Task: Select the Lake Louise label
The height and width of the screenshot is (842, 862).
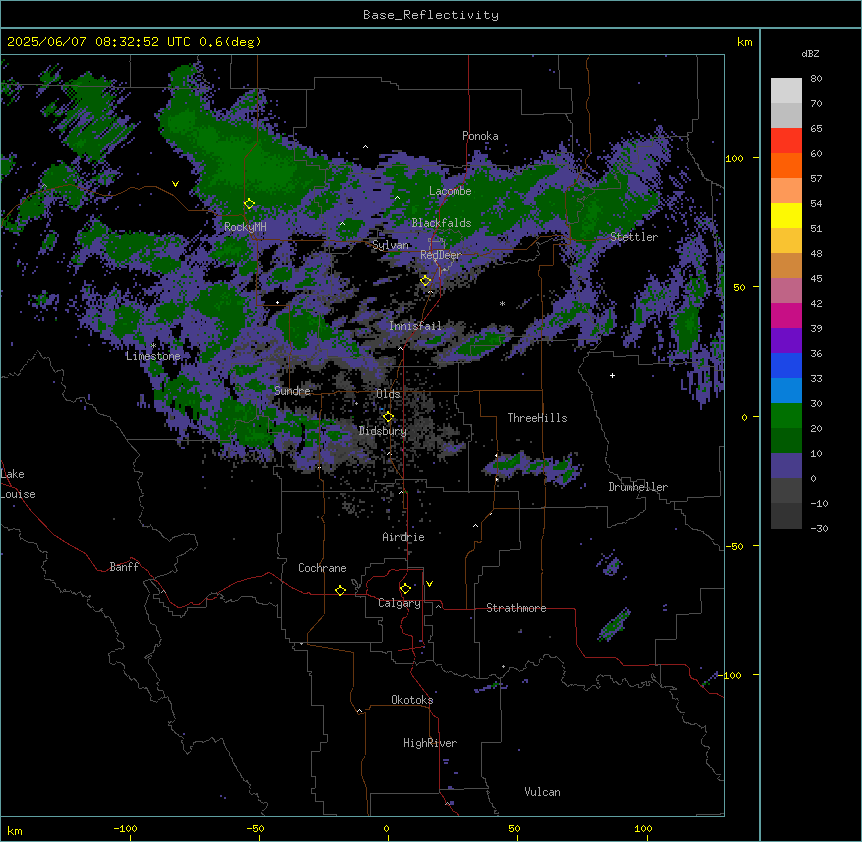Action: [17, 484]
